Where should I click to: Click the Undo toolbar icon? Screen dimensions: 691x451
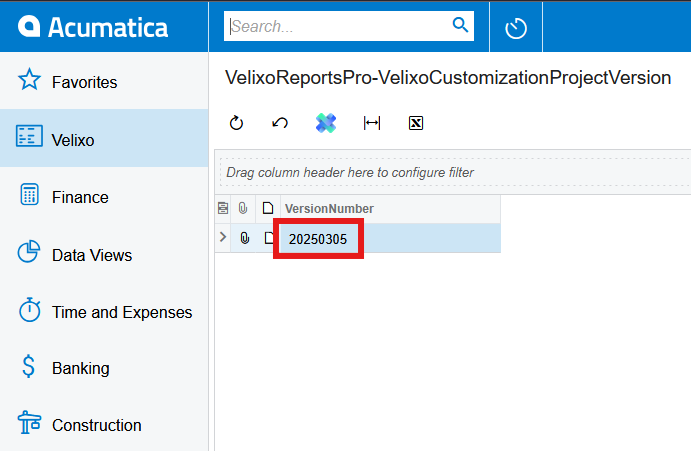pyautogui.click(x=280, y=123)
